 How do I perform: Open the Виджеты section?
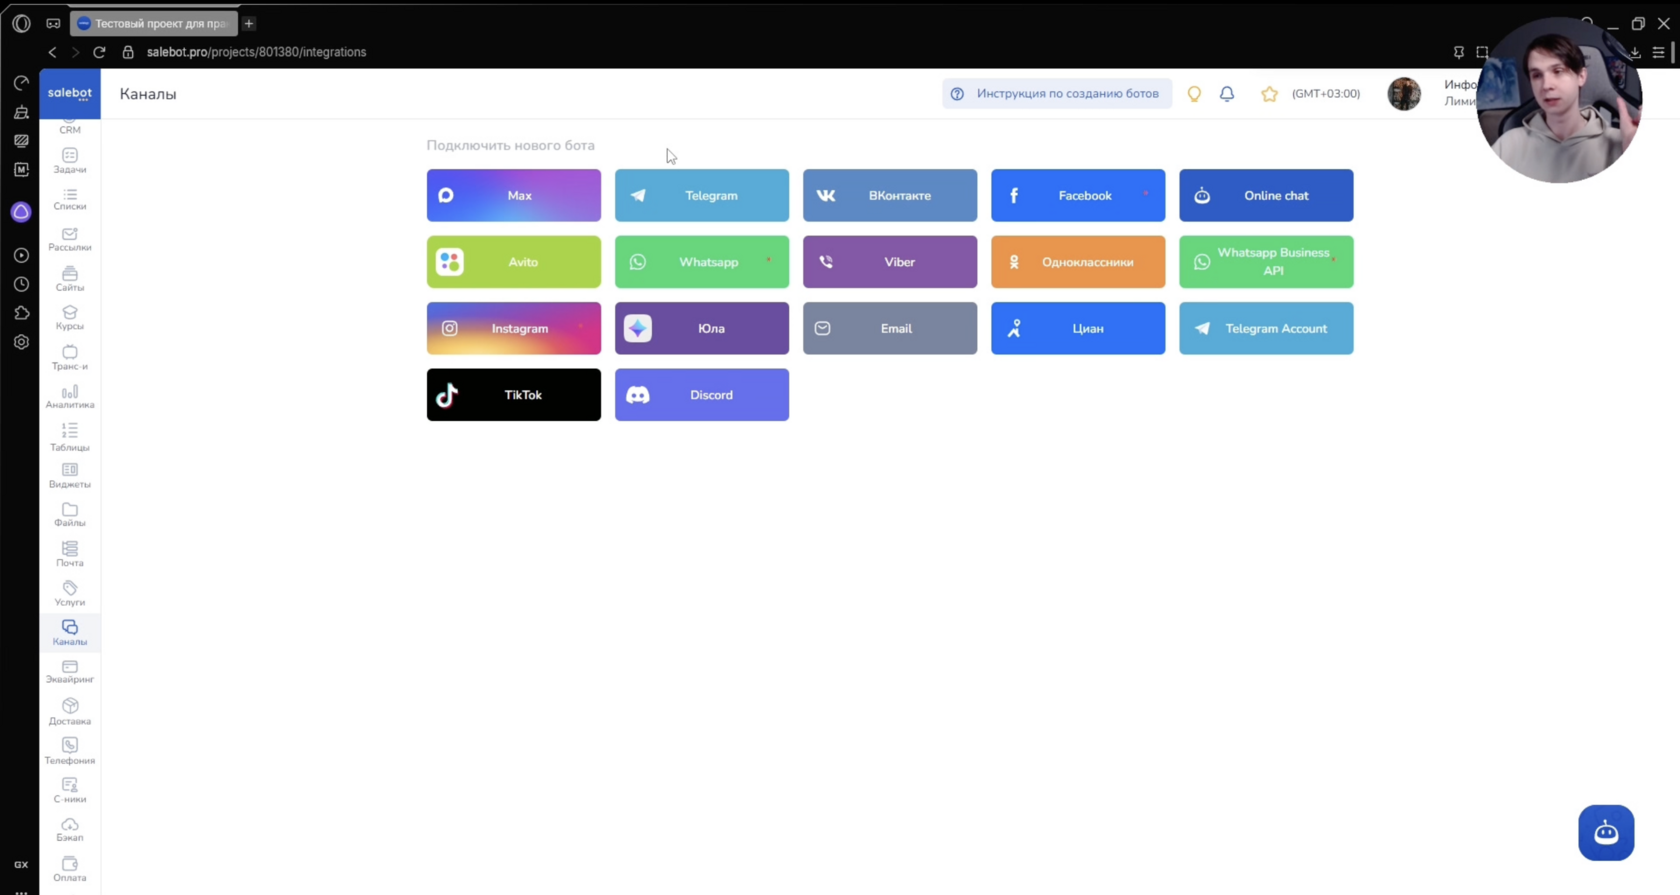pos(70,476)
